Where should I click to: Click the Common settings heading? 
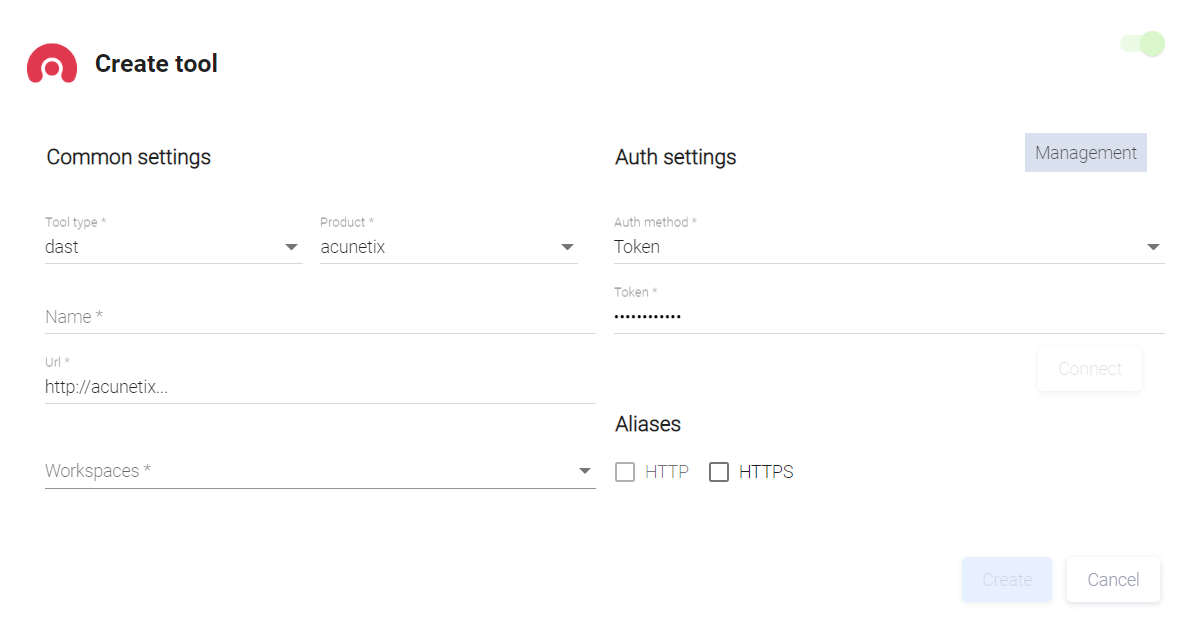(129, 157)
